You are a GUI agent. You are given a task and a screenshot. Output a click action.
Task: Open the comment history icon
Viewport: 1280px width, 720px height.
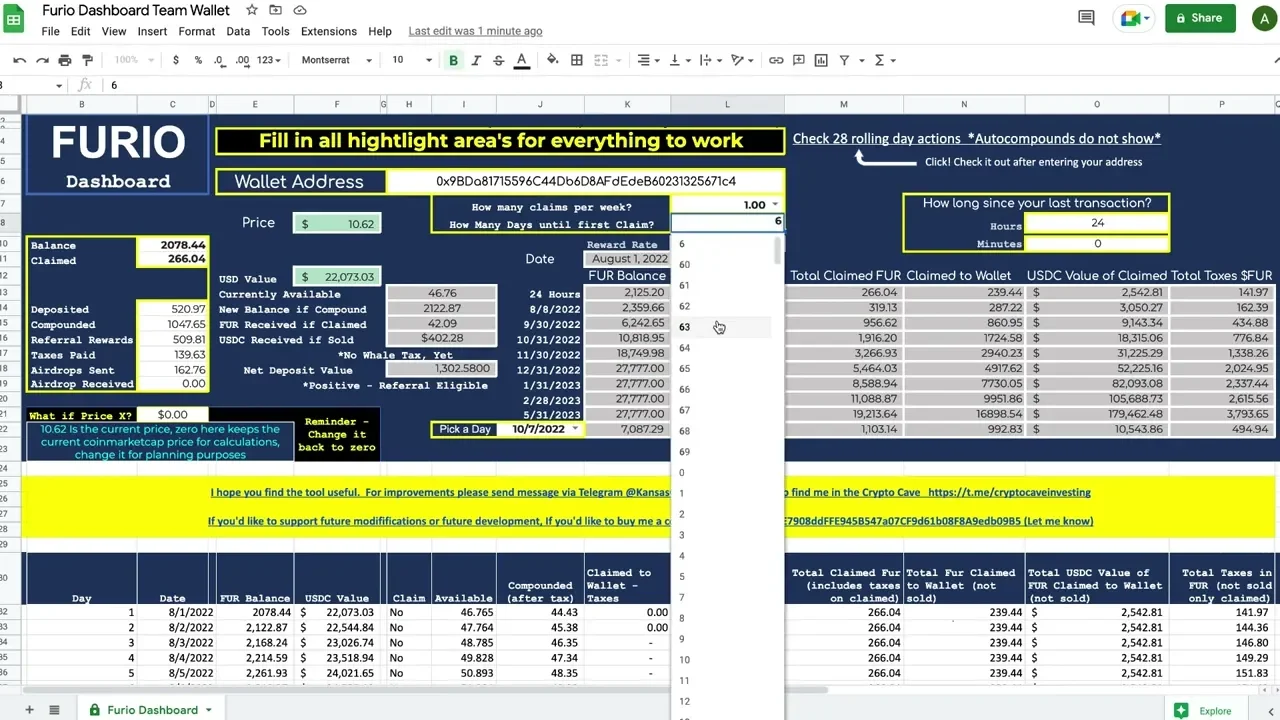coord(1086,18)
